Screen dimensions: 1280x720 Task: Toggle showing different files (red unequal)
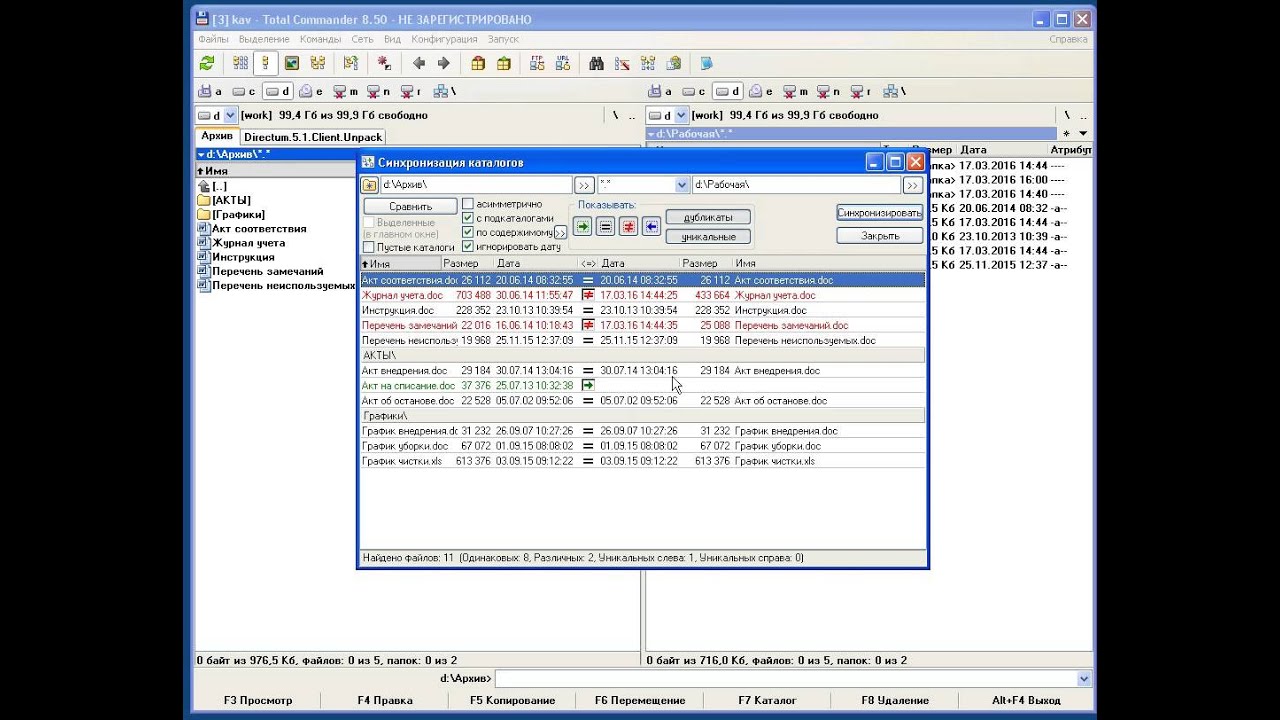click(x=629, y=226)
